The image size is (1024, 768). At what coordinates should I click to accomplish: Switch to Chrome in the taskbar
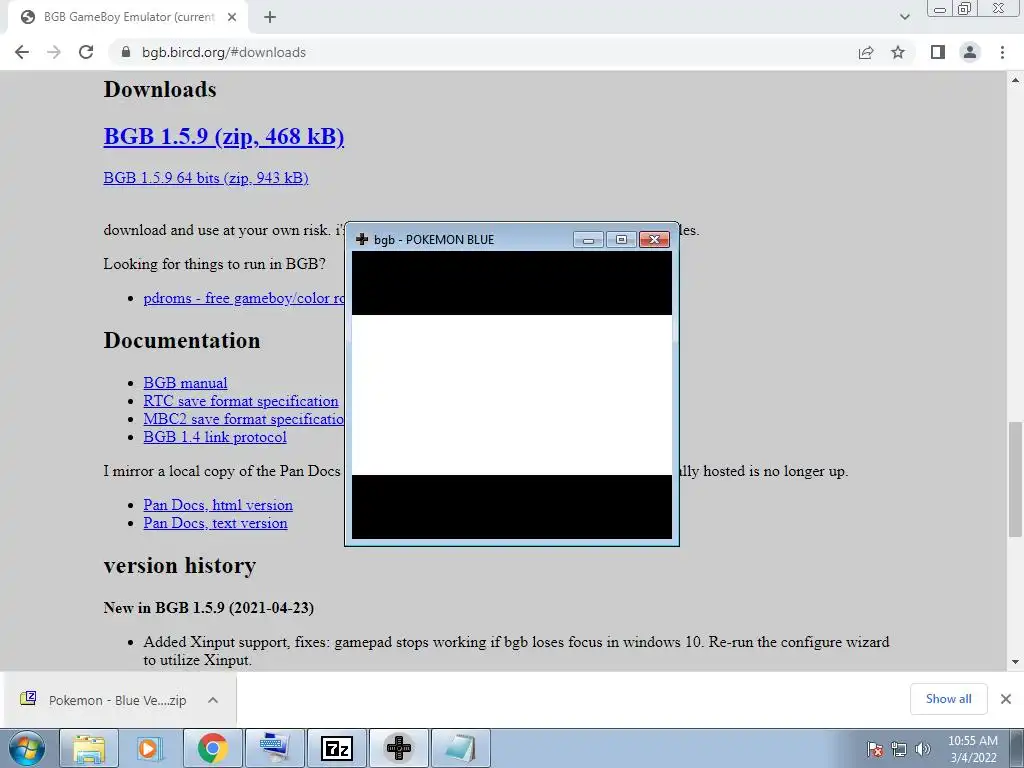(x=212, y=748)
